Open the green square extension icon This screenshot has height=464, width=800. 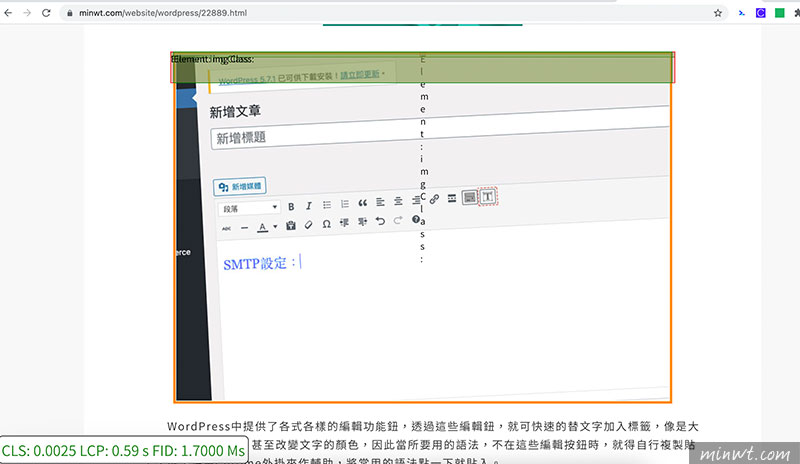(779, 13)
